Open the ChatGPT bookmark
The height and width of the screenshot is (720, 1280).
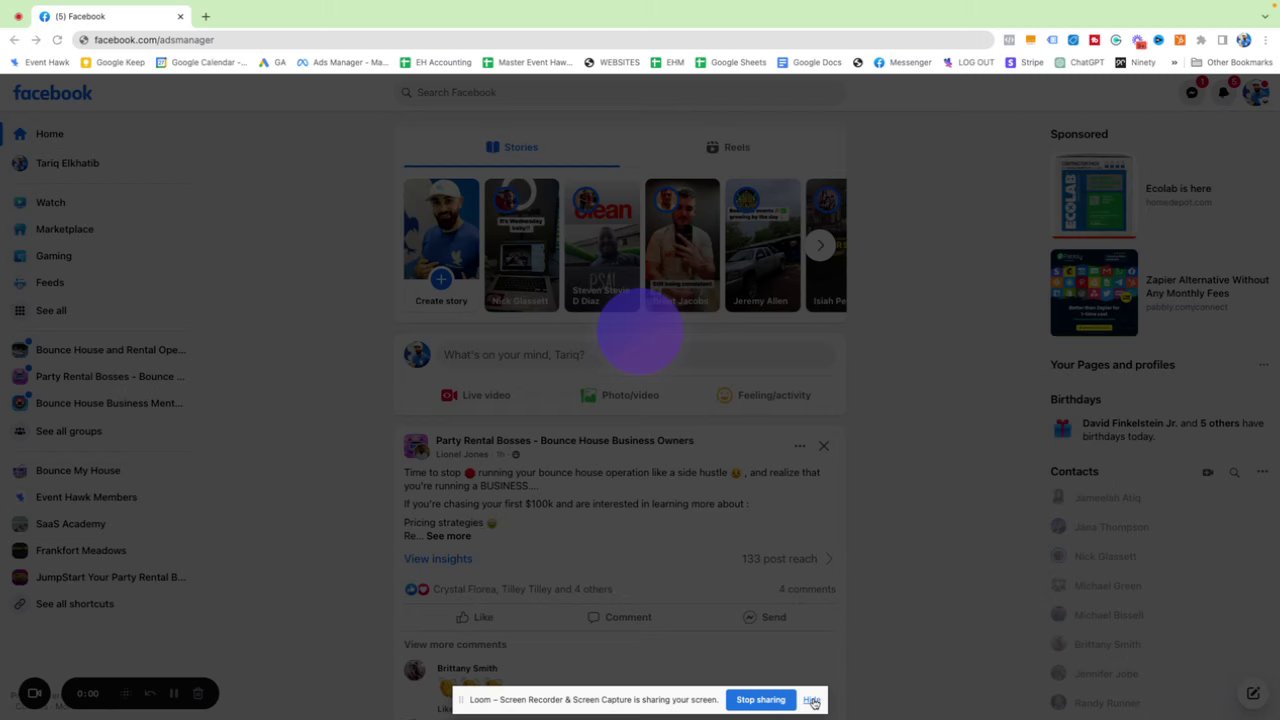pos(1078,62)
